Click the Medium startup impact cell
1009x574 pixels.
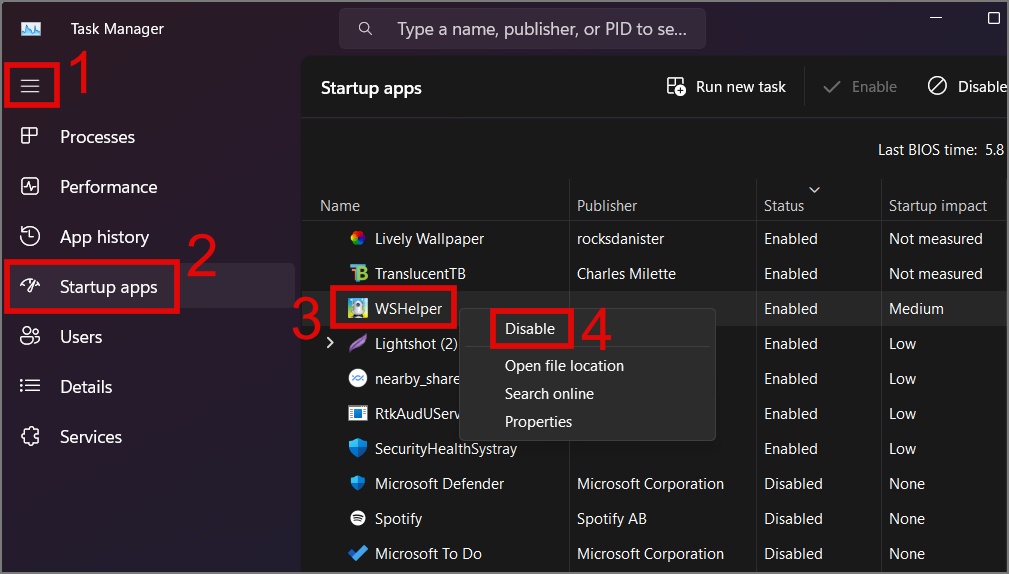(x=916, y=309)
